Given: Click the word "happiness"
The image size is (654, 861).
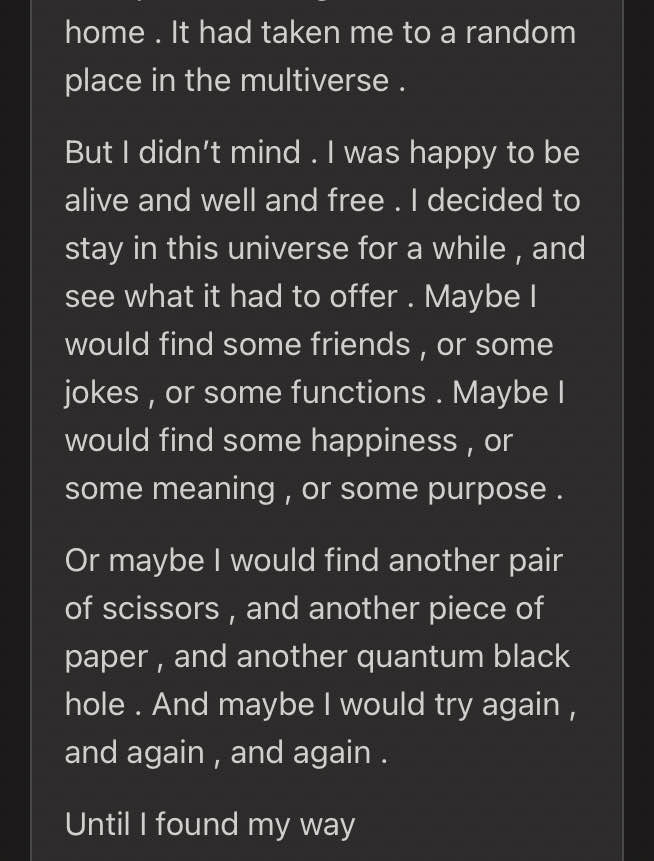Looking at the screenshot, I should [384, 441].
